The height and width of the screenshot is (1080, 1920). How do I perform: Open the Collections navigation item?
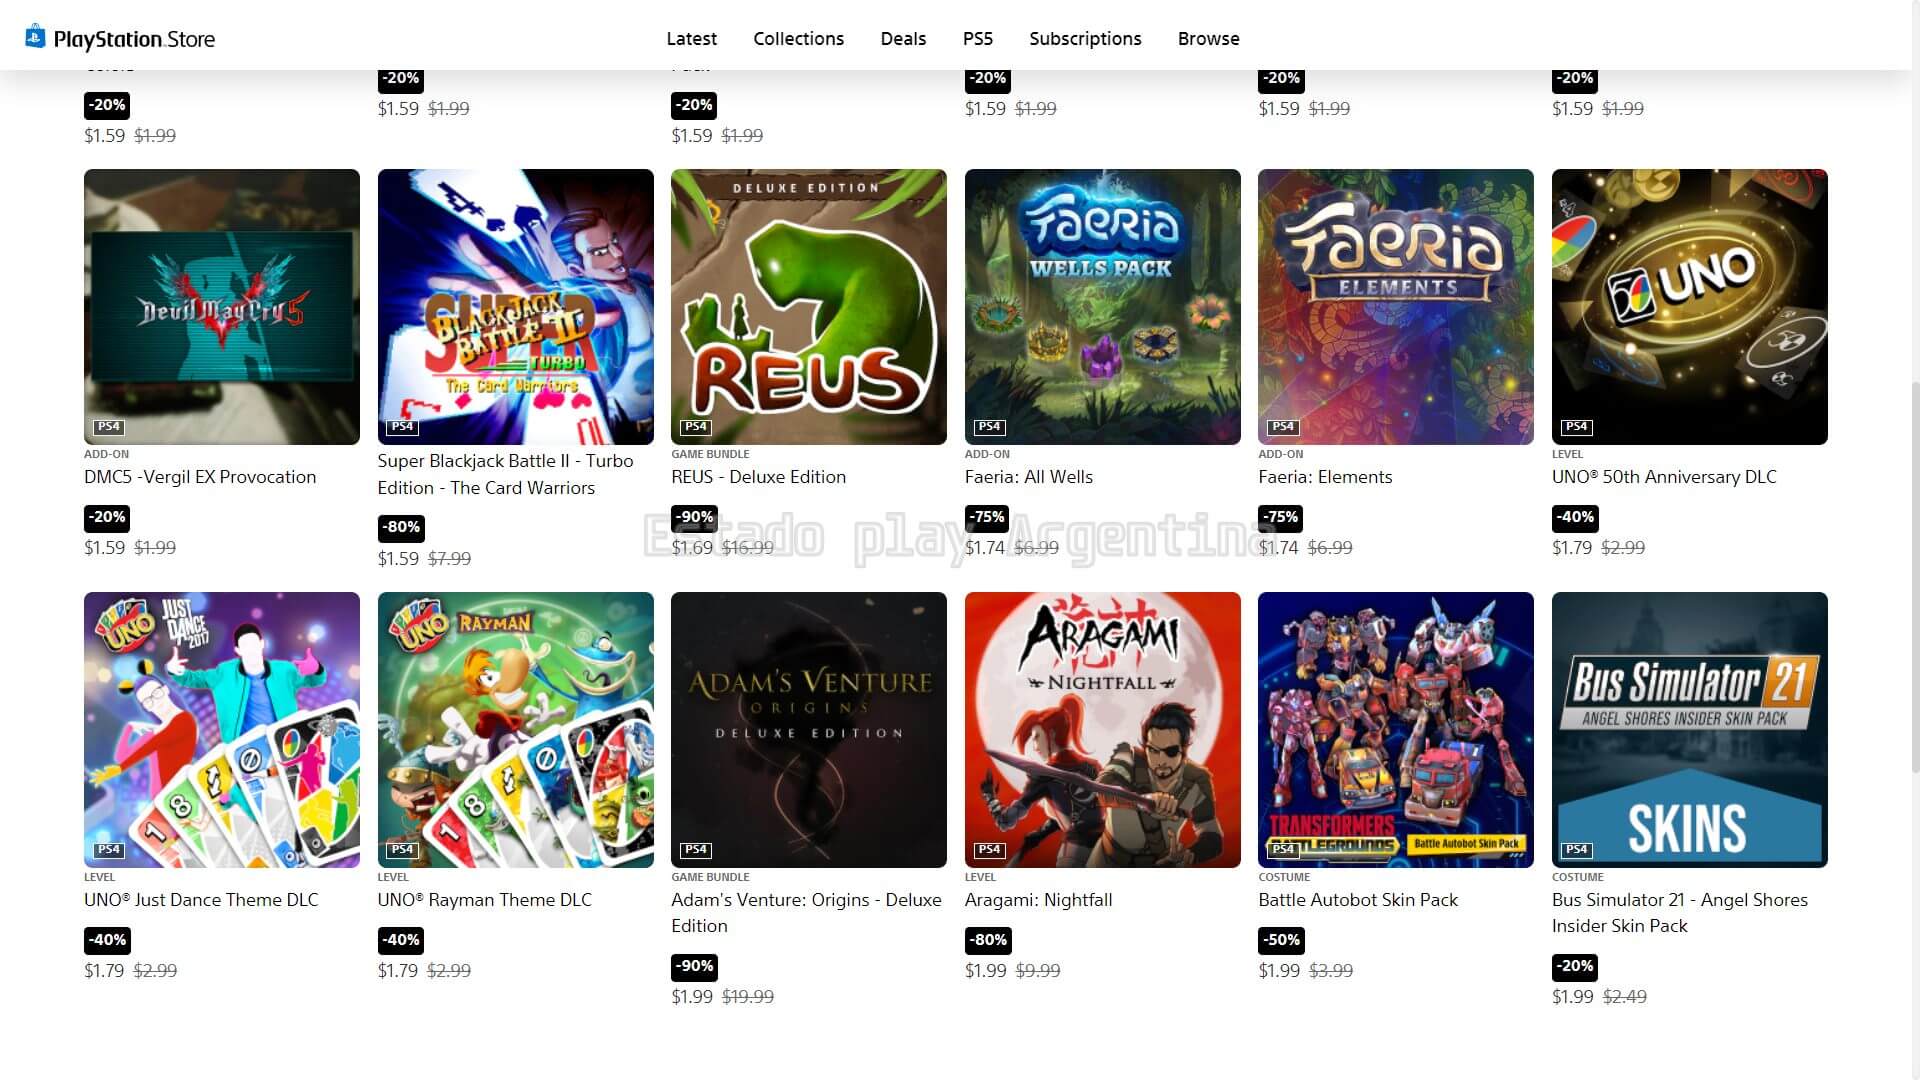[x=798, y=38]
